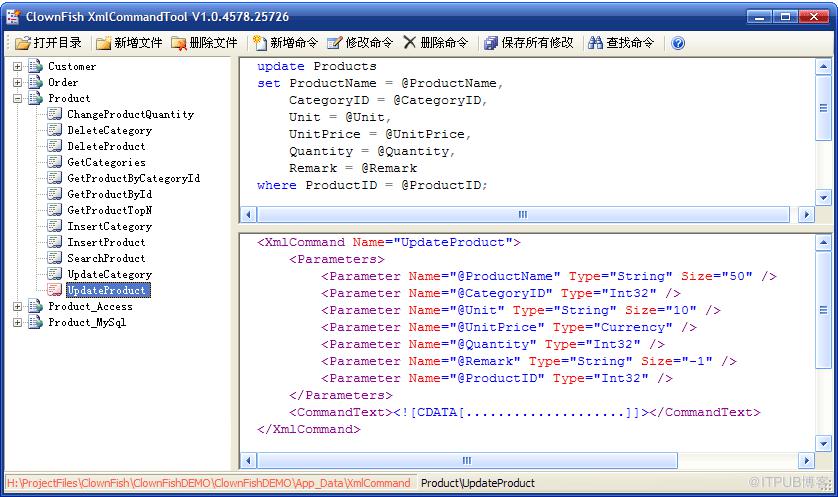Select the ChangeProductQuantity command
The width and height of the screenshot is (838, 497).
pos(130,114)
